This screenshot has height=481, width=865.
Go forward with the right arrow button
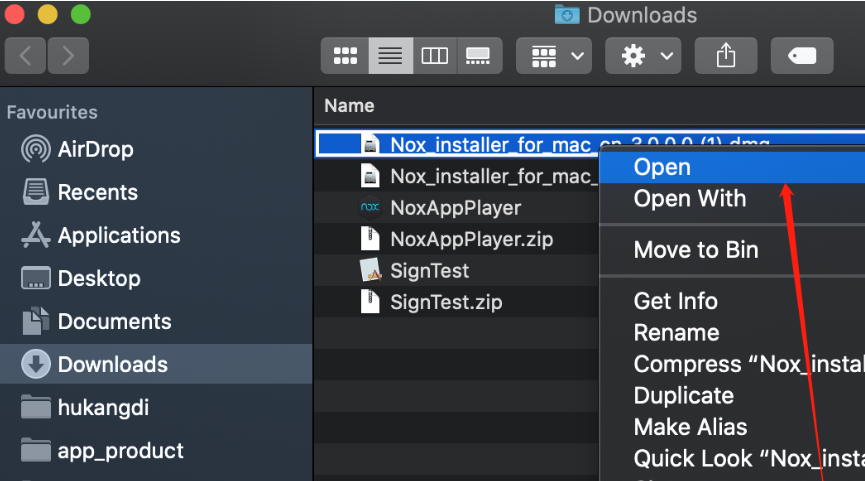68,56
